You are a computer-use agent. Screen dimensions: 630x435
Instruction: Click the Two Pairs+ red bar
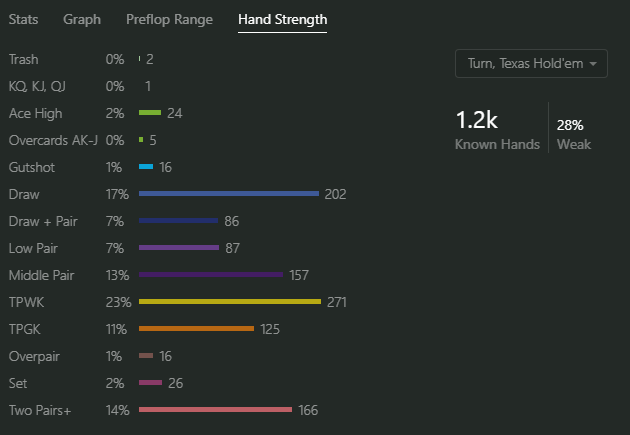click(215, 409)
